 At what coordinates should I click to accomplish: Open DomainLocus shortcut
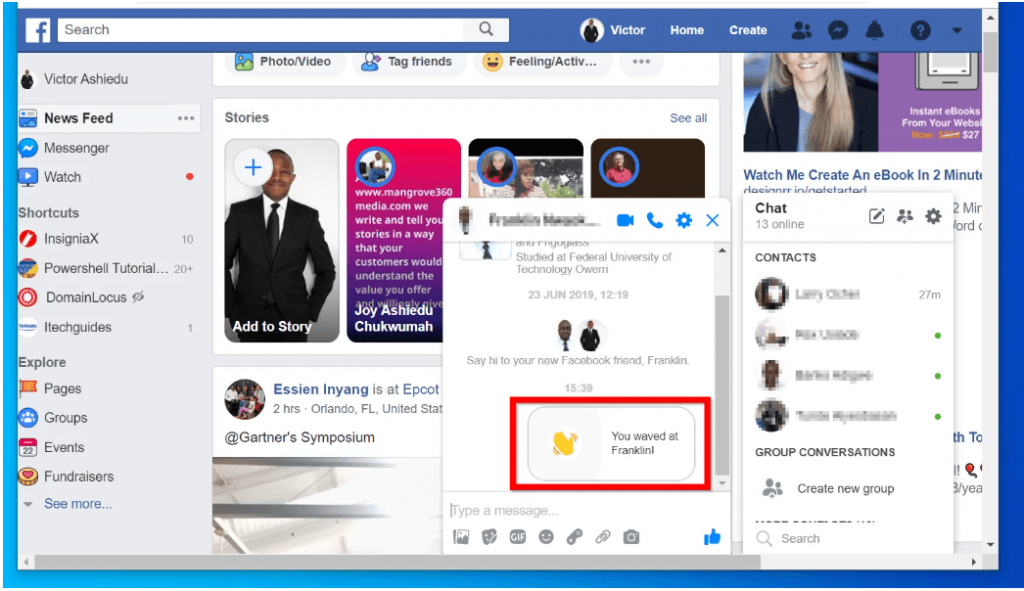click(x=86, y=298)
